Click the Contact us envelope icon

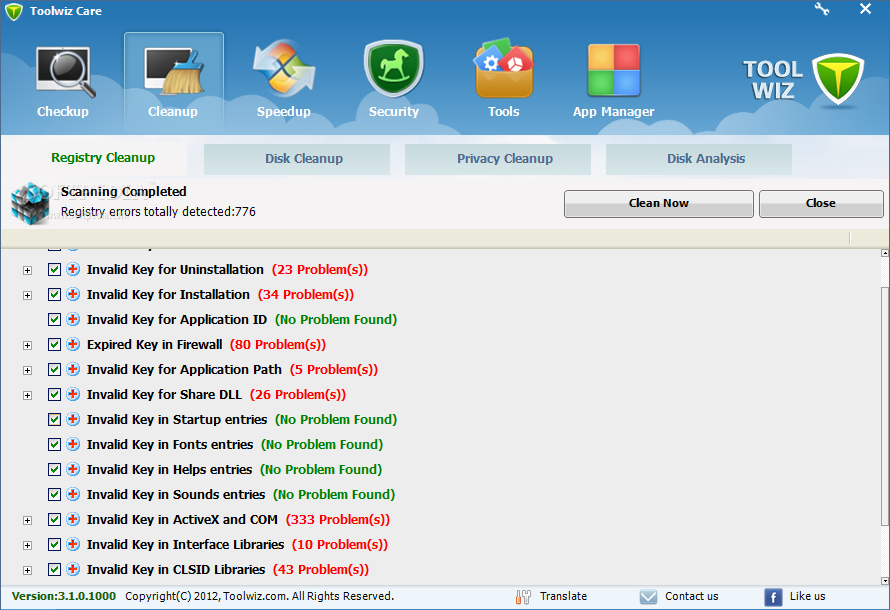point(648,596)
